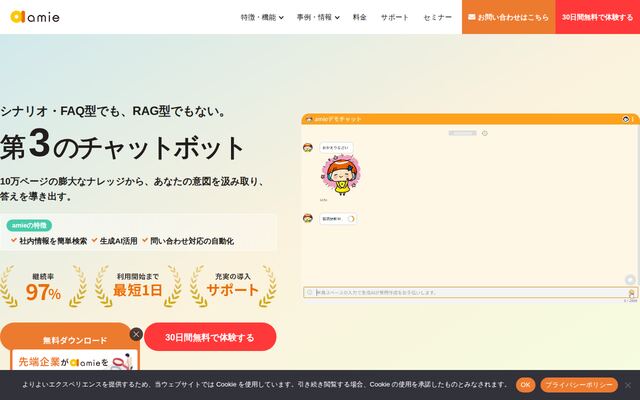Click the clock icon beside the chat date
Screen dimensions: 640x400
484,133
